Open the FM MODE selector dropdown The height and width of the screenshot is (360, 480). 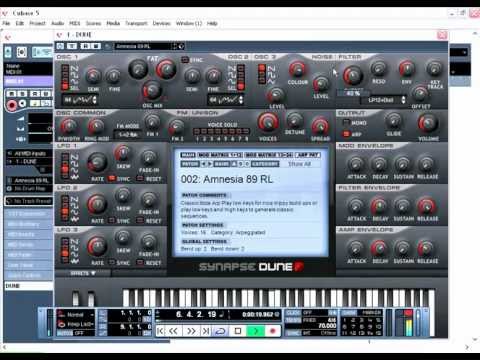(x=128, y=134)
